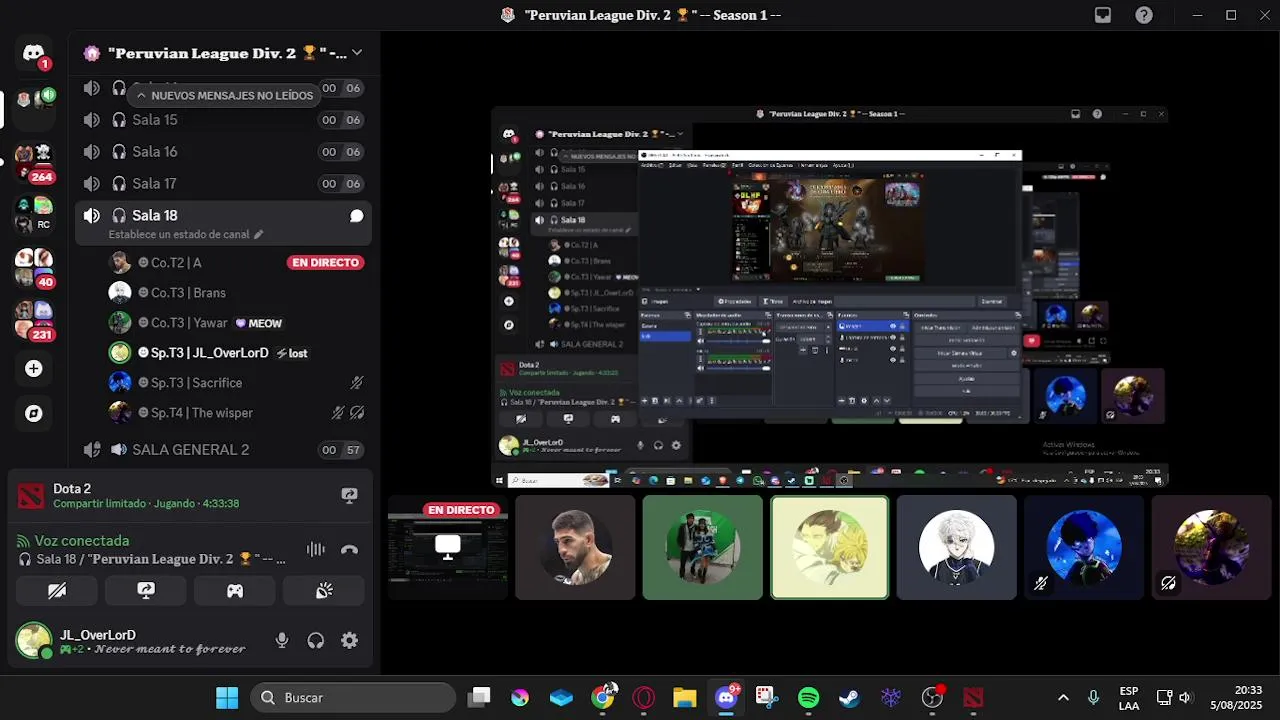Screen dimensions: 1280x720
Task: Mute microphone in user panel
Action: [x=282, y=641]
